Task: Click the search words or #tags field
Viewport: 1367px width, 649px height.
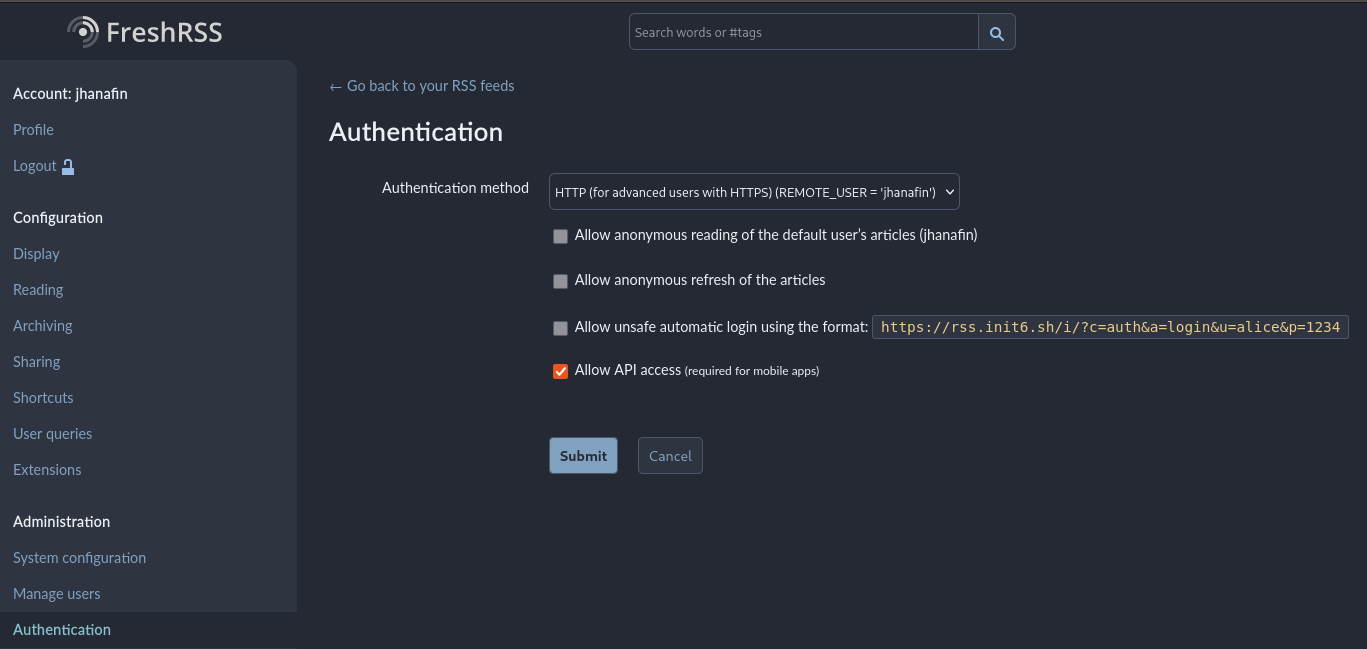Action: 803,31
